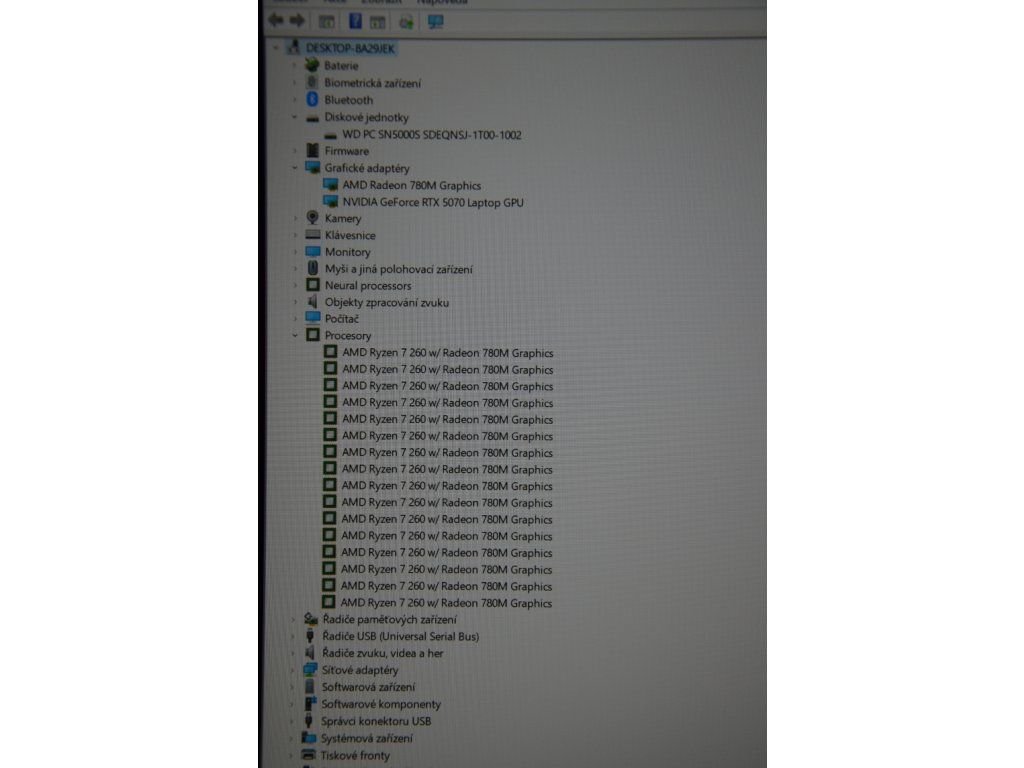Click the Monitory screen icon
The width and height of the screenshot is (1024, 768).
[313, 251]
